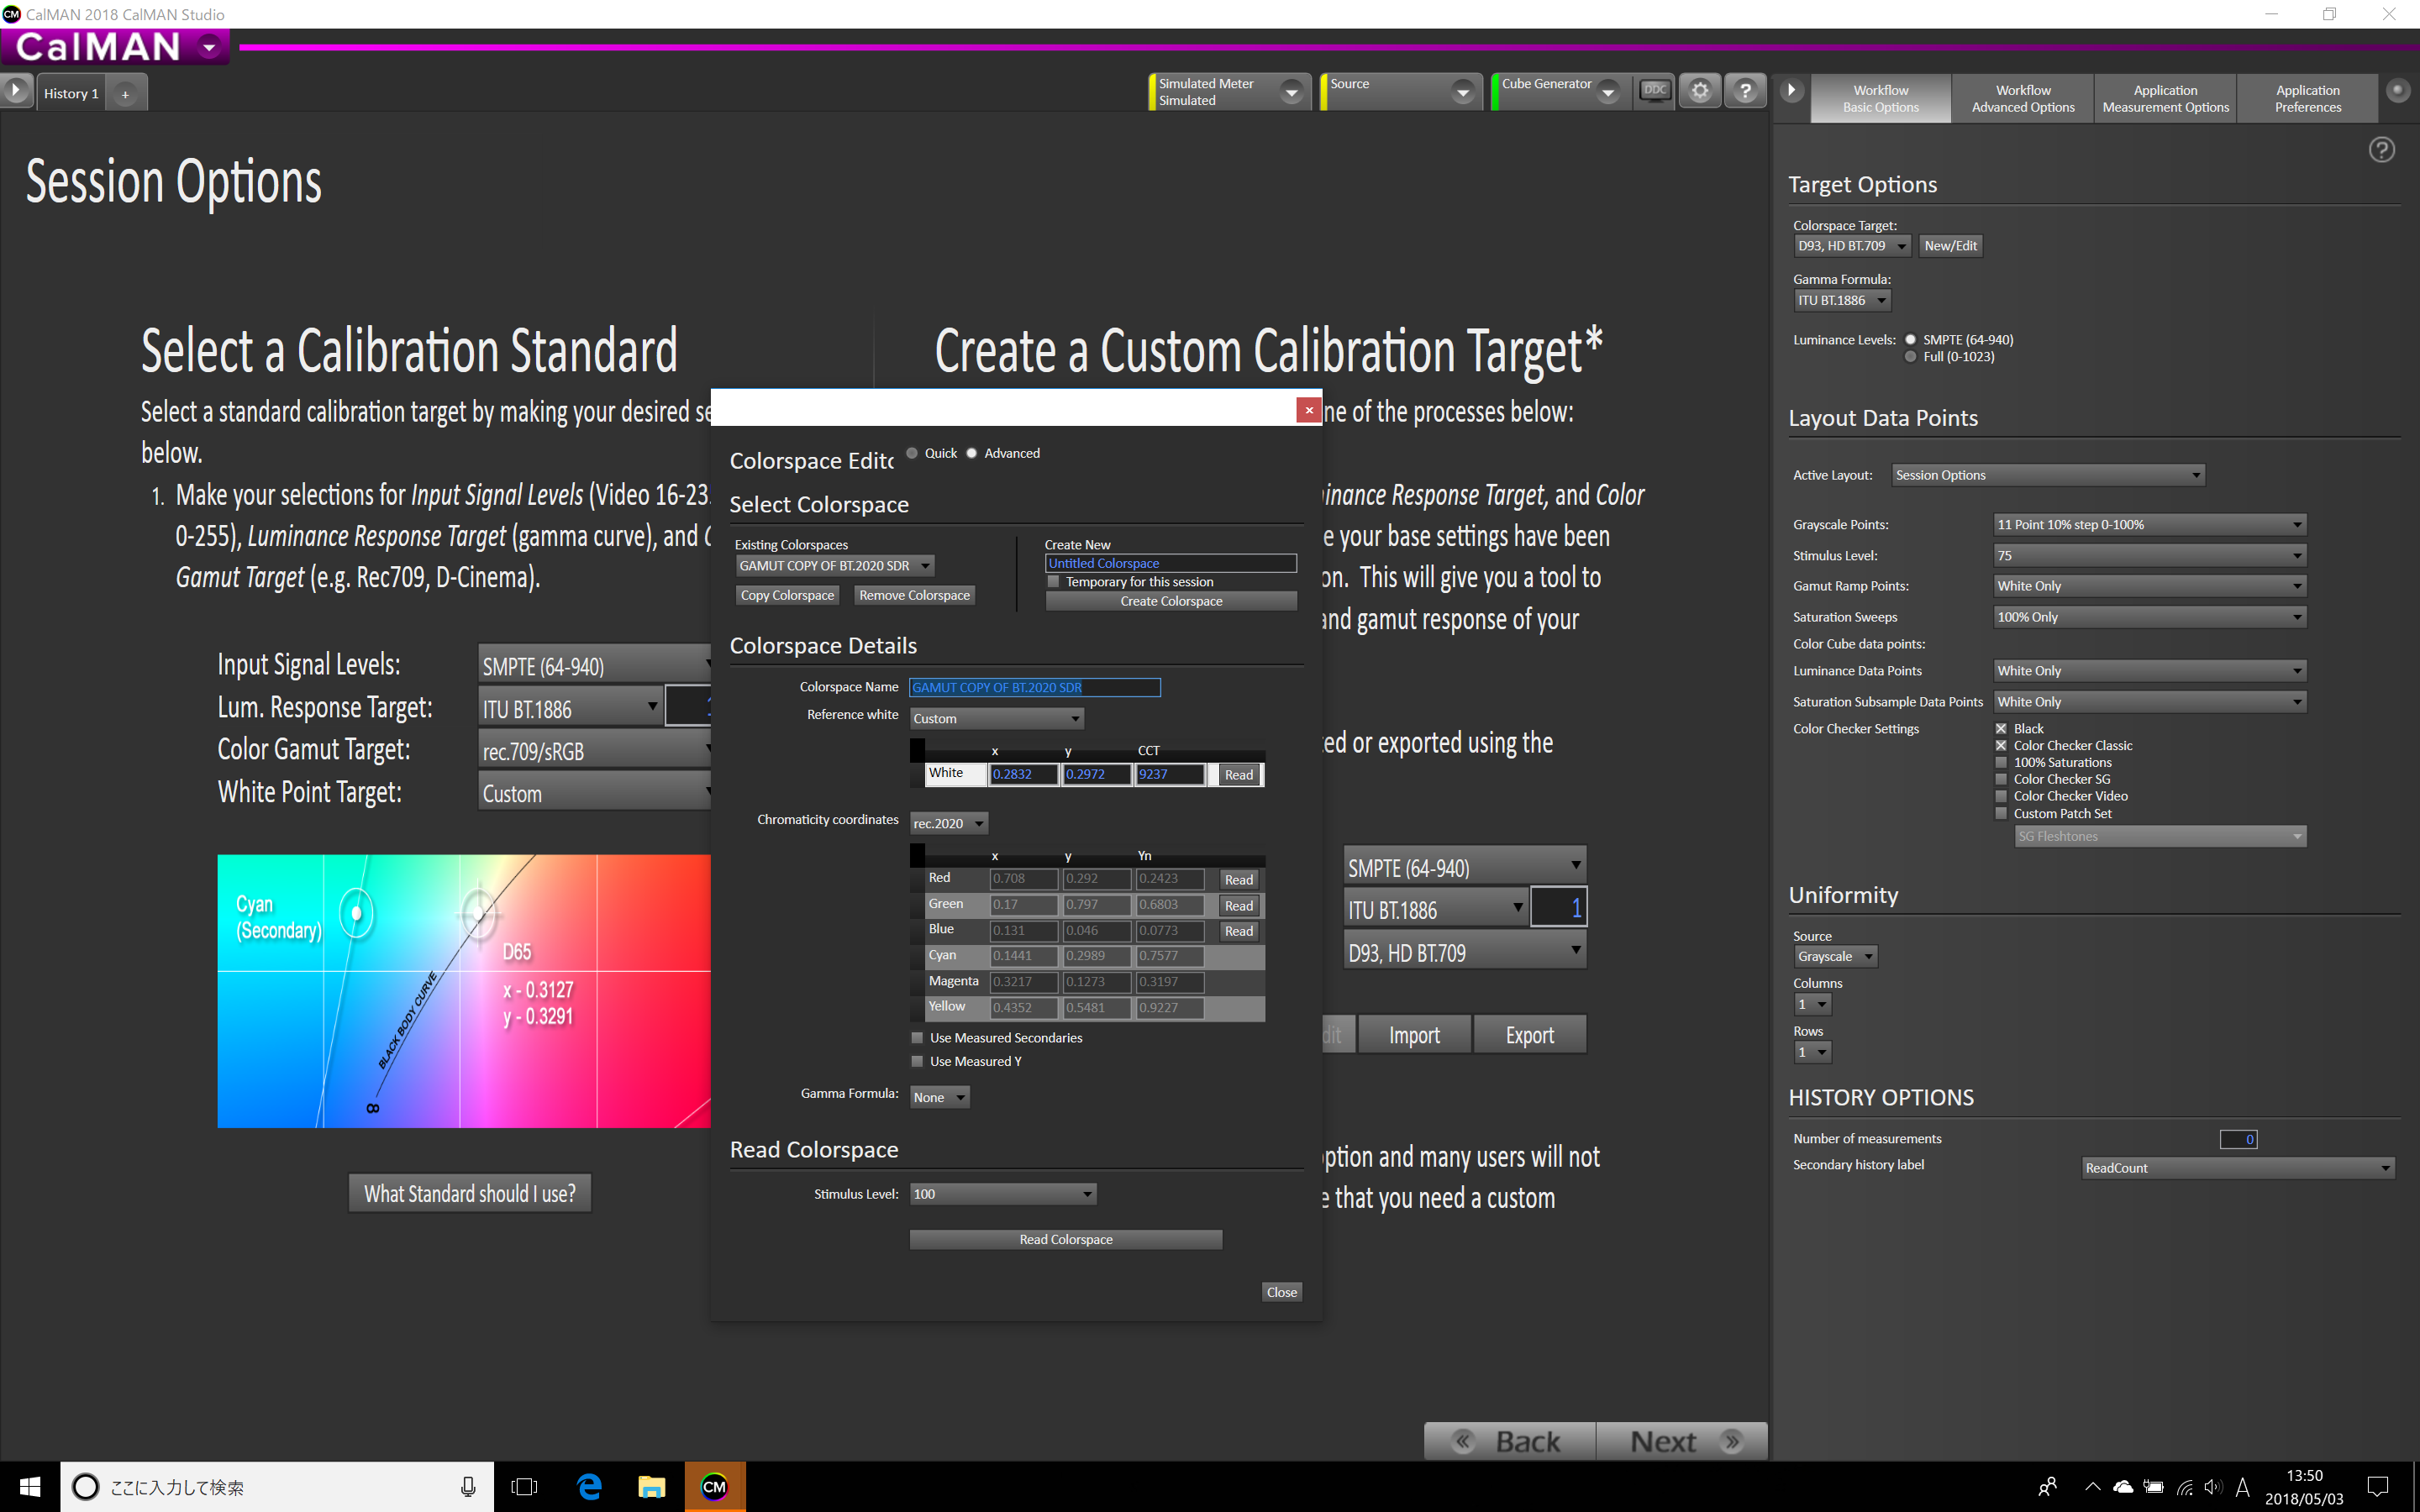Select the Quick editor mode radio button
The image size is (2420, 1512).
pyautogui.click(x=912, y=453)
